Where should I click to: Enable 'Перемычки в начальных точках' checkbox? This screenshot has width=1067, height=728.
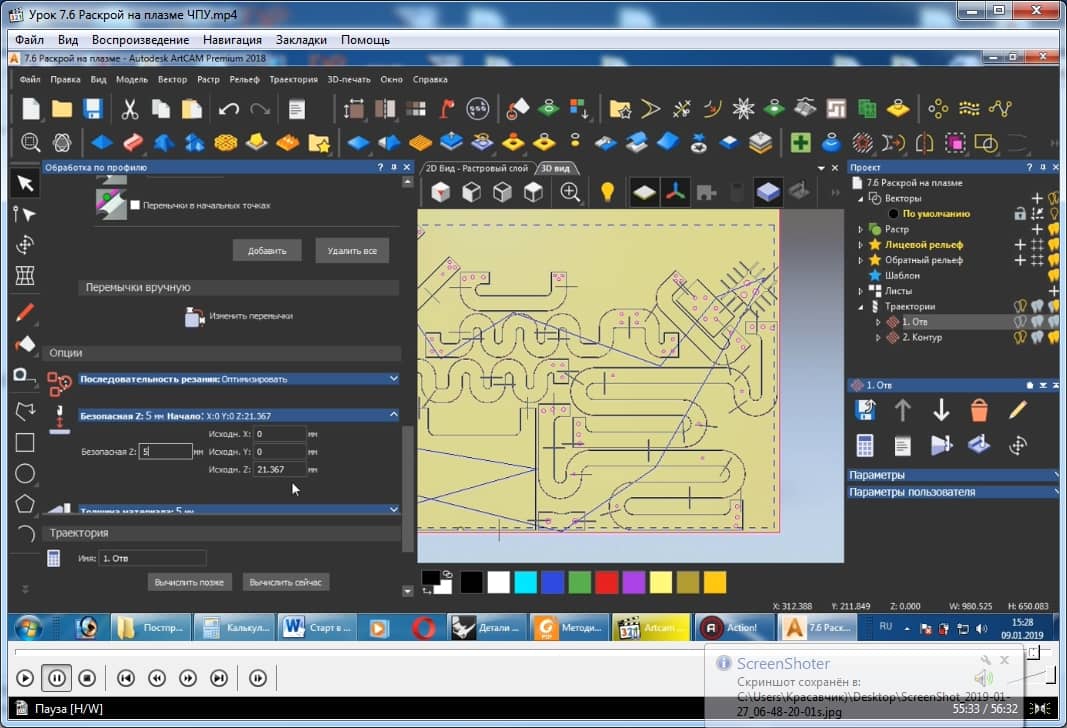click(x=135, y=205)
